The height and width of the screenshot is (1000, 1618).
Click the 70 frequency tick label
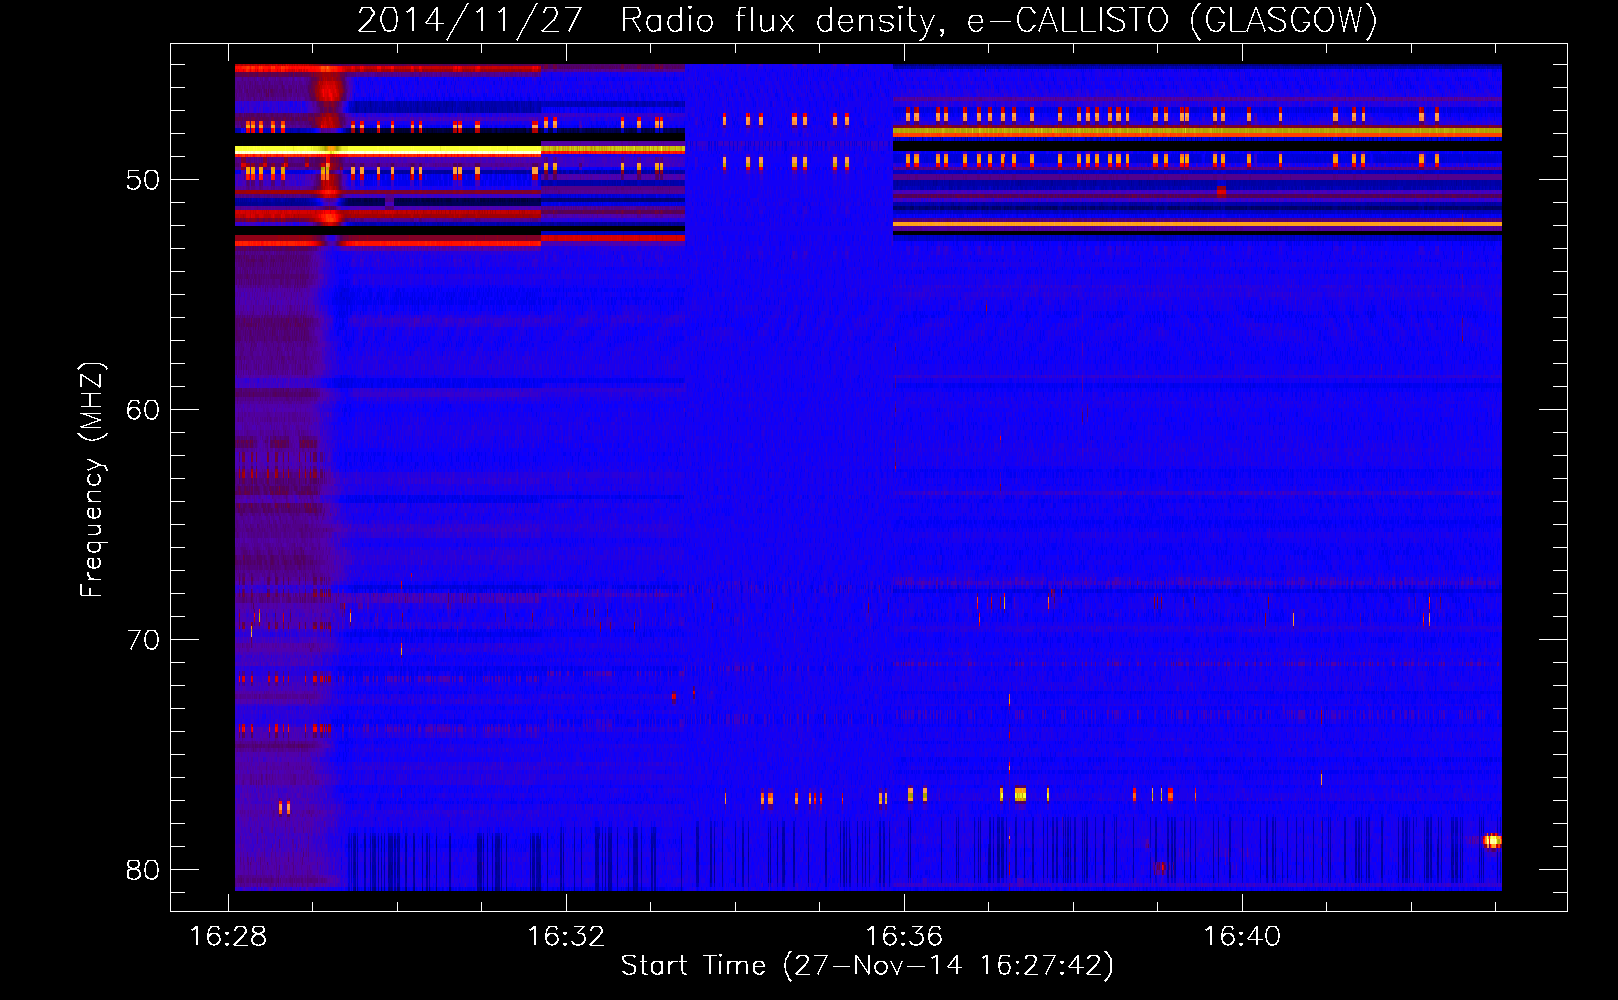143,640
